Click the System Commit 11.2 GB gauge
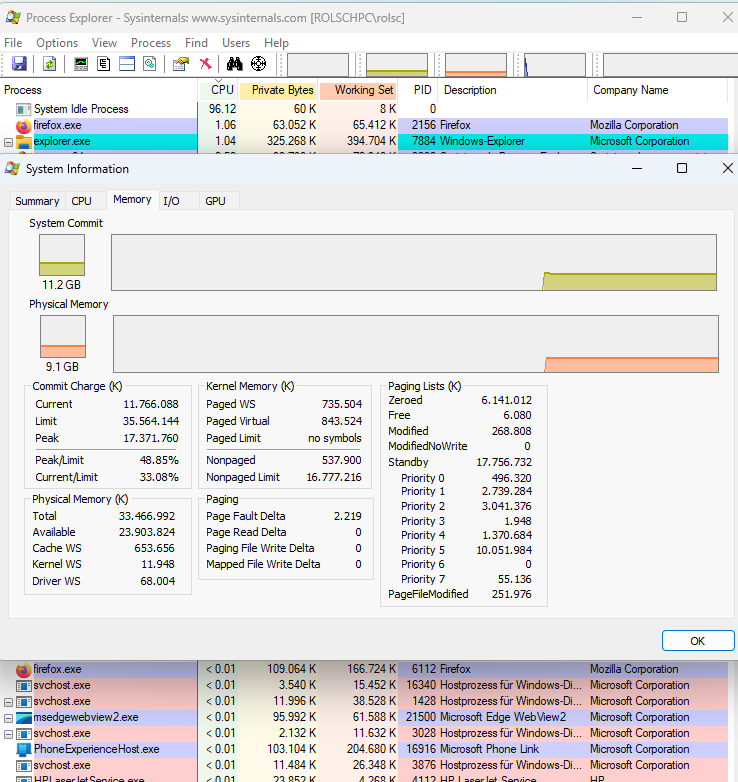The width and height of the screenshot is (738, 782). click(x=62, y=255)
